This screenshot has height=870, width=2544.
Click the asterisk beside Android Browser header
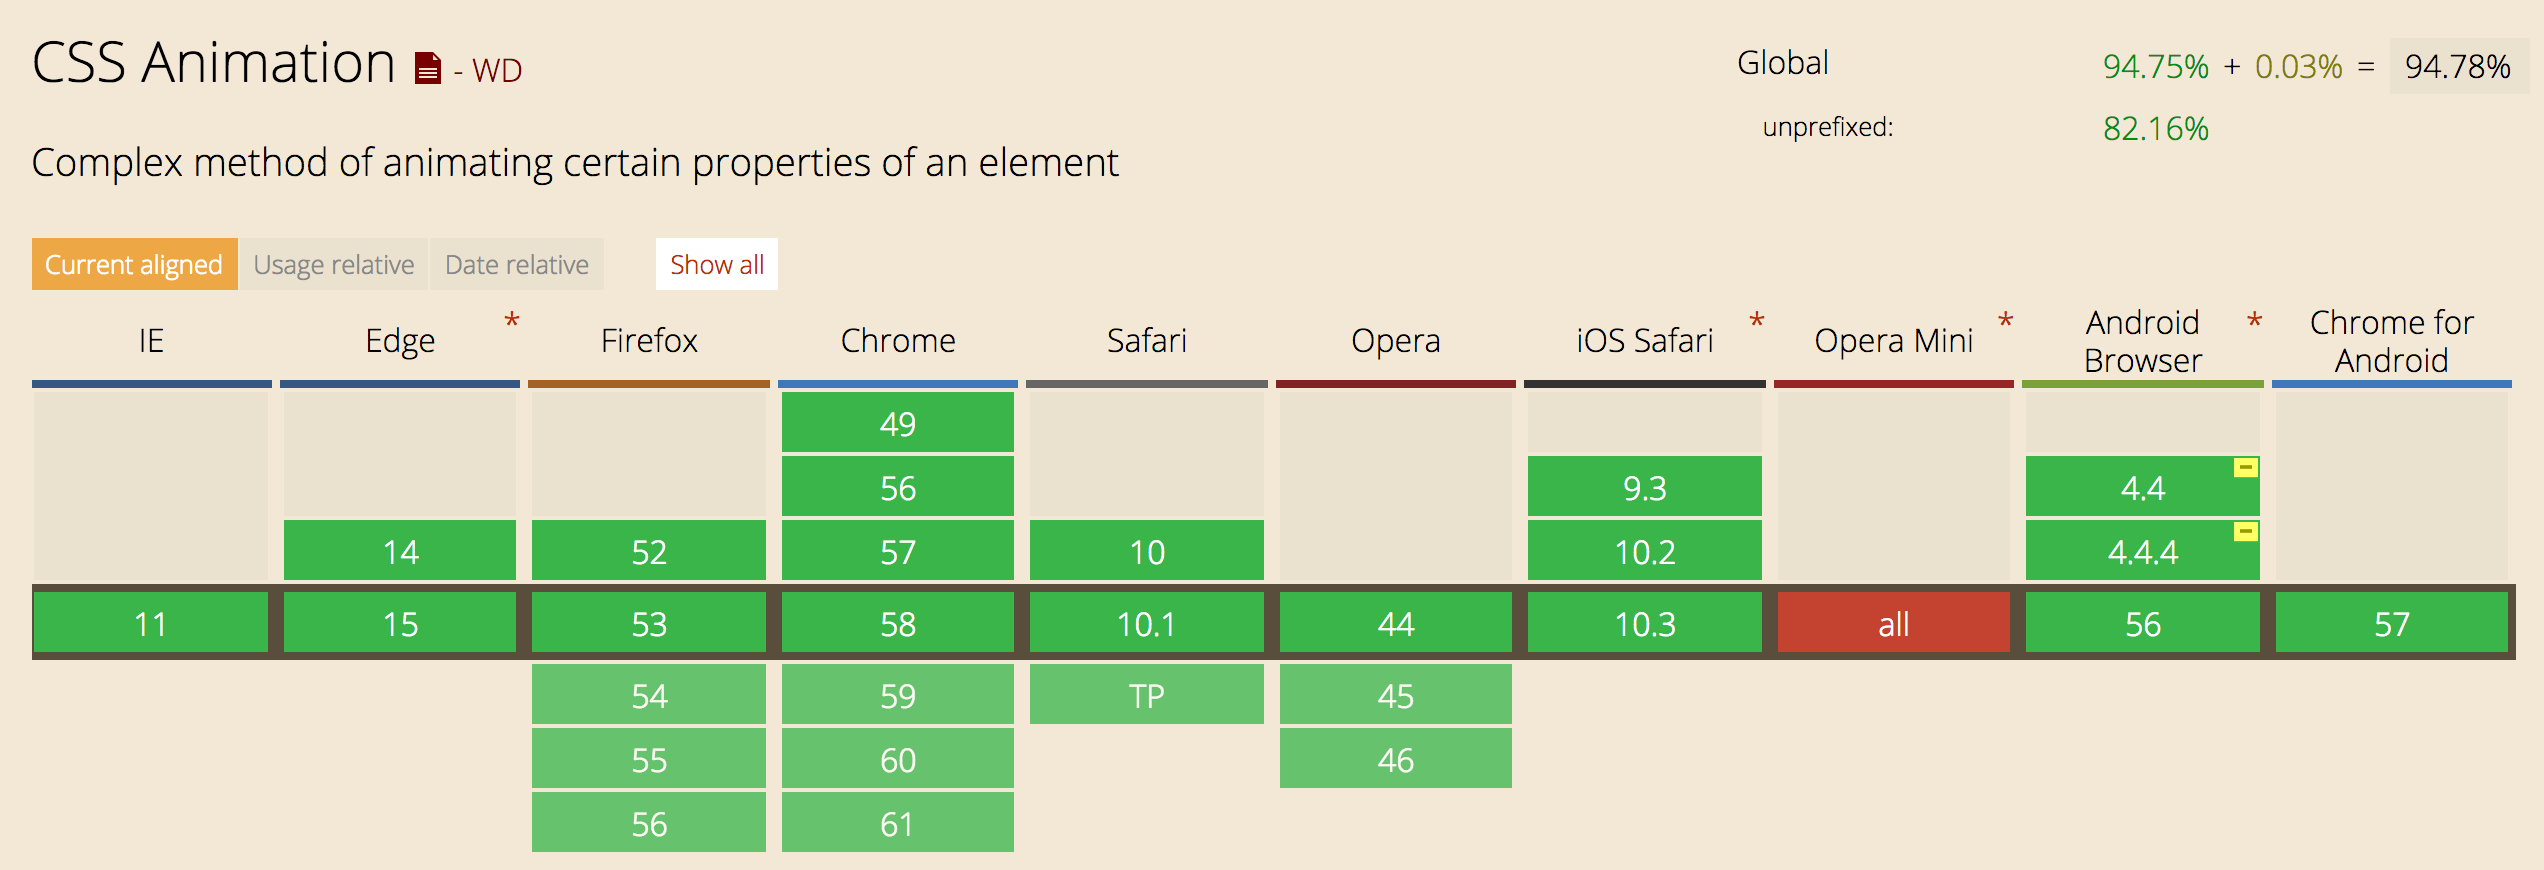pos(2254,322)
